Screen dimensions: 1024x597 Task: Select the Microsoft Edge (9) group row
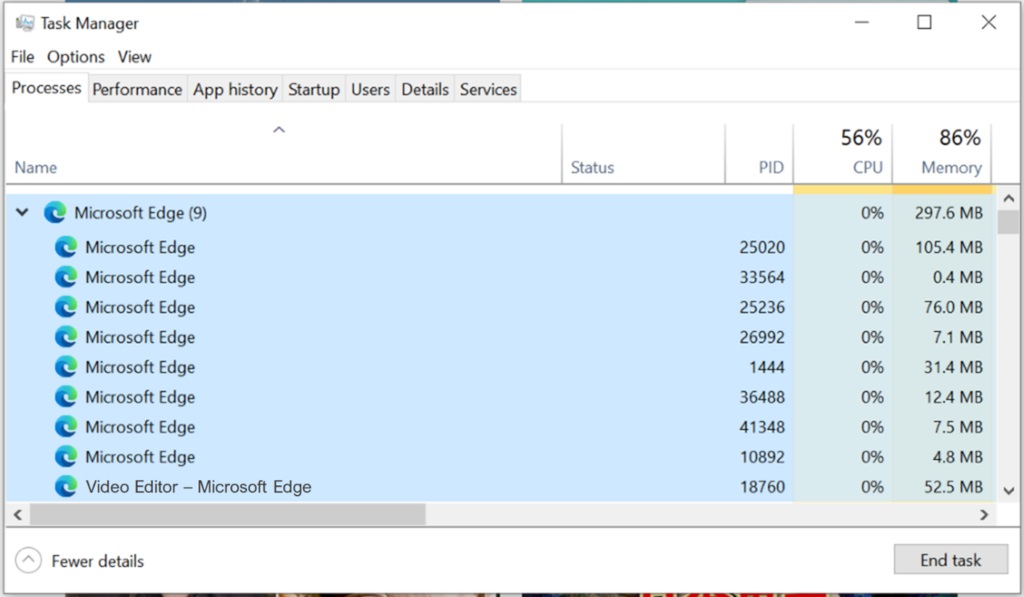click(501, 213)
